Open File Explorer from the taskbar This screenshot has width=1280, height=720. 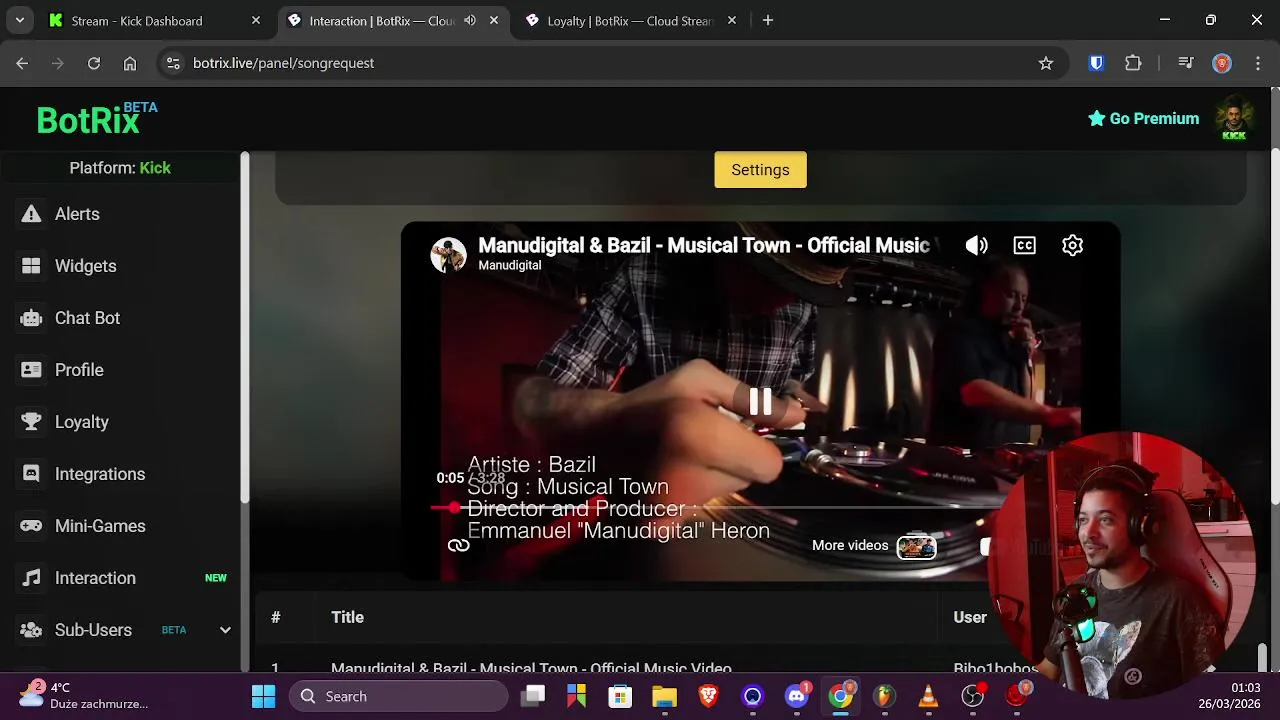click(664, 696)
